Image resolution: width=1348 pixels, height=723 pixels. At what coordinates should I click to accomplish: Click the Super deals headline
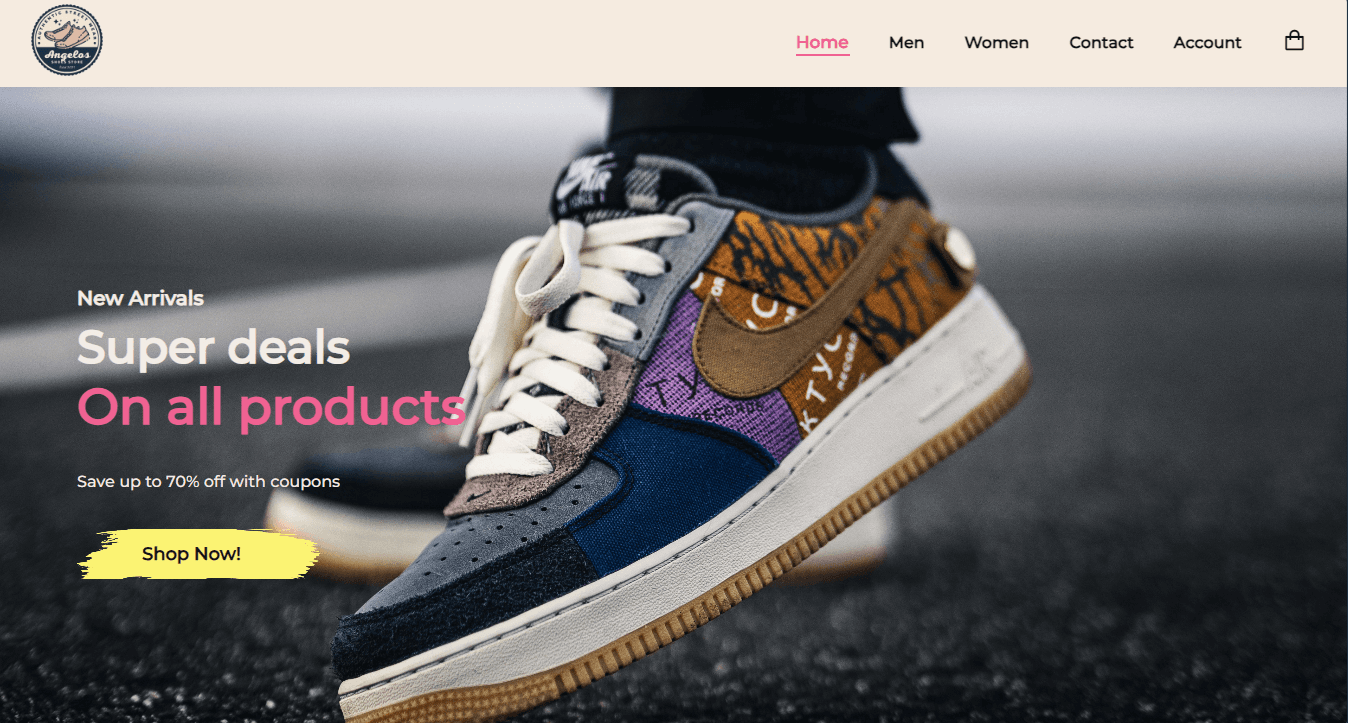213,348
